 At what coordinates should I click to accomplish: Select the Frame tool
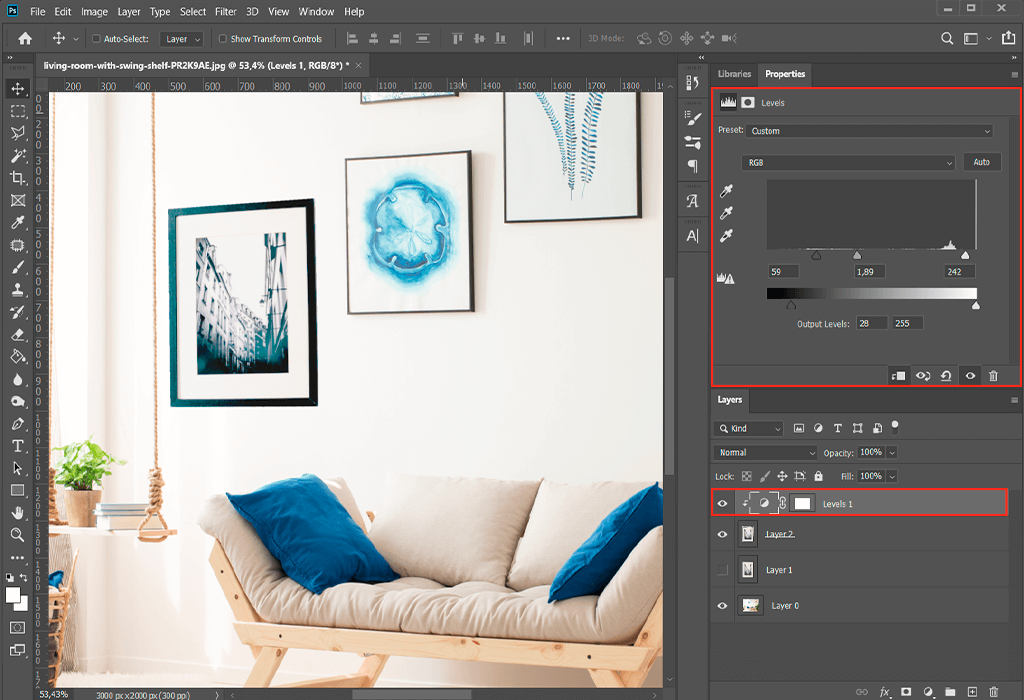(x=18, y=200)
